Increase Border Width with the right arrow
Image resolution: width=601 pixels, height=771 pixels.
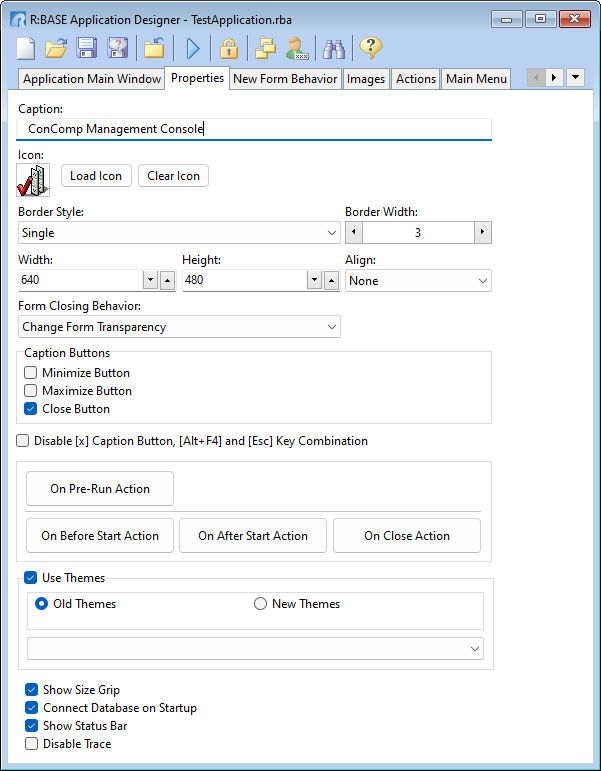click(x=482, y=232)
